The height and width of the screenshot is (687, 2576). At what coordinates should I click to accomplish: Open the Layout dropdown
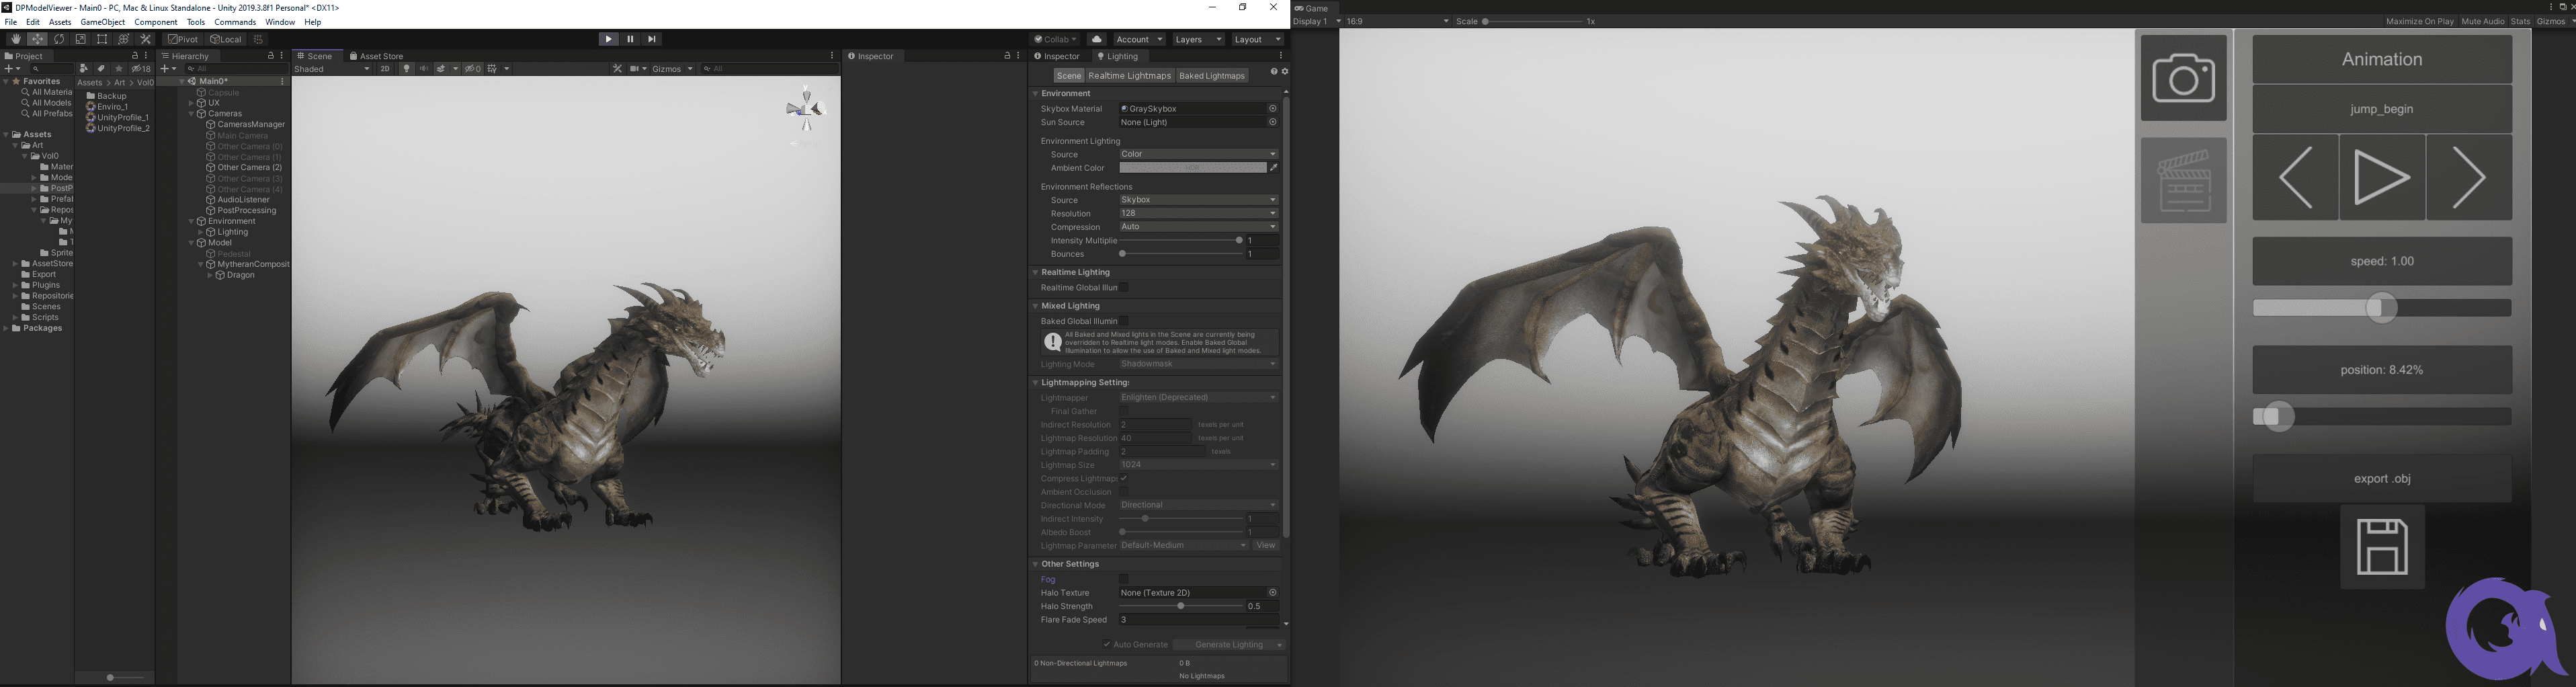click(1257, 39)
